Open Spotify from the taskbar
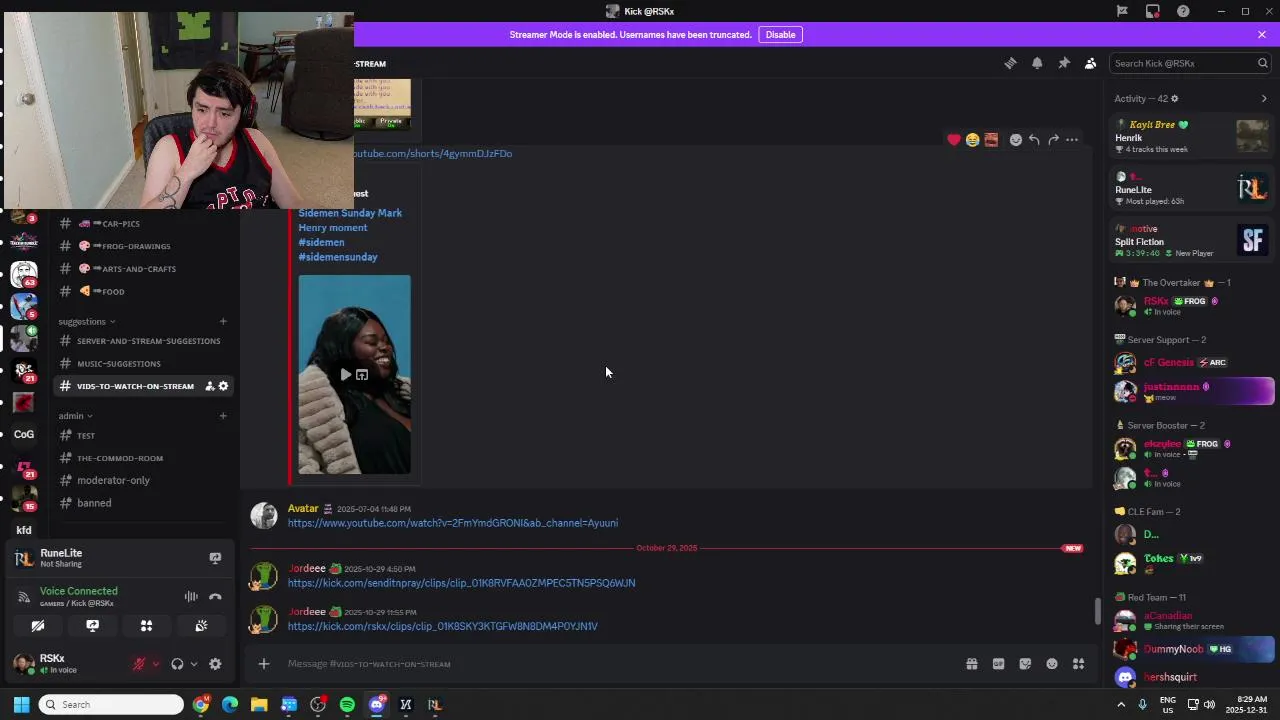The height and width of the screenshot is (720, 1280). pyautogui.click(x=347, y=705)
